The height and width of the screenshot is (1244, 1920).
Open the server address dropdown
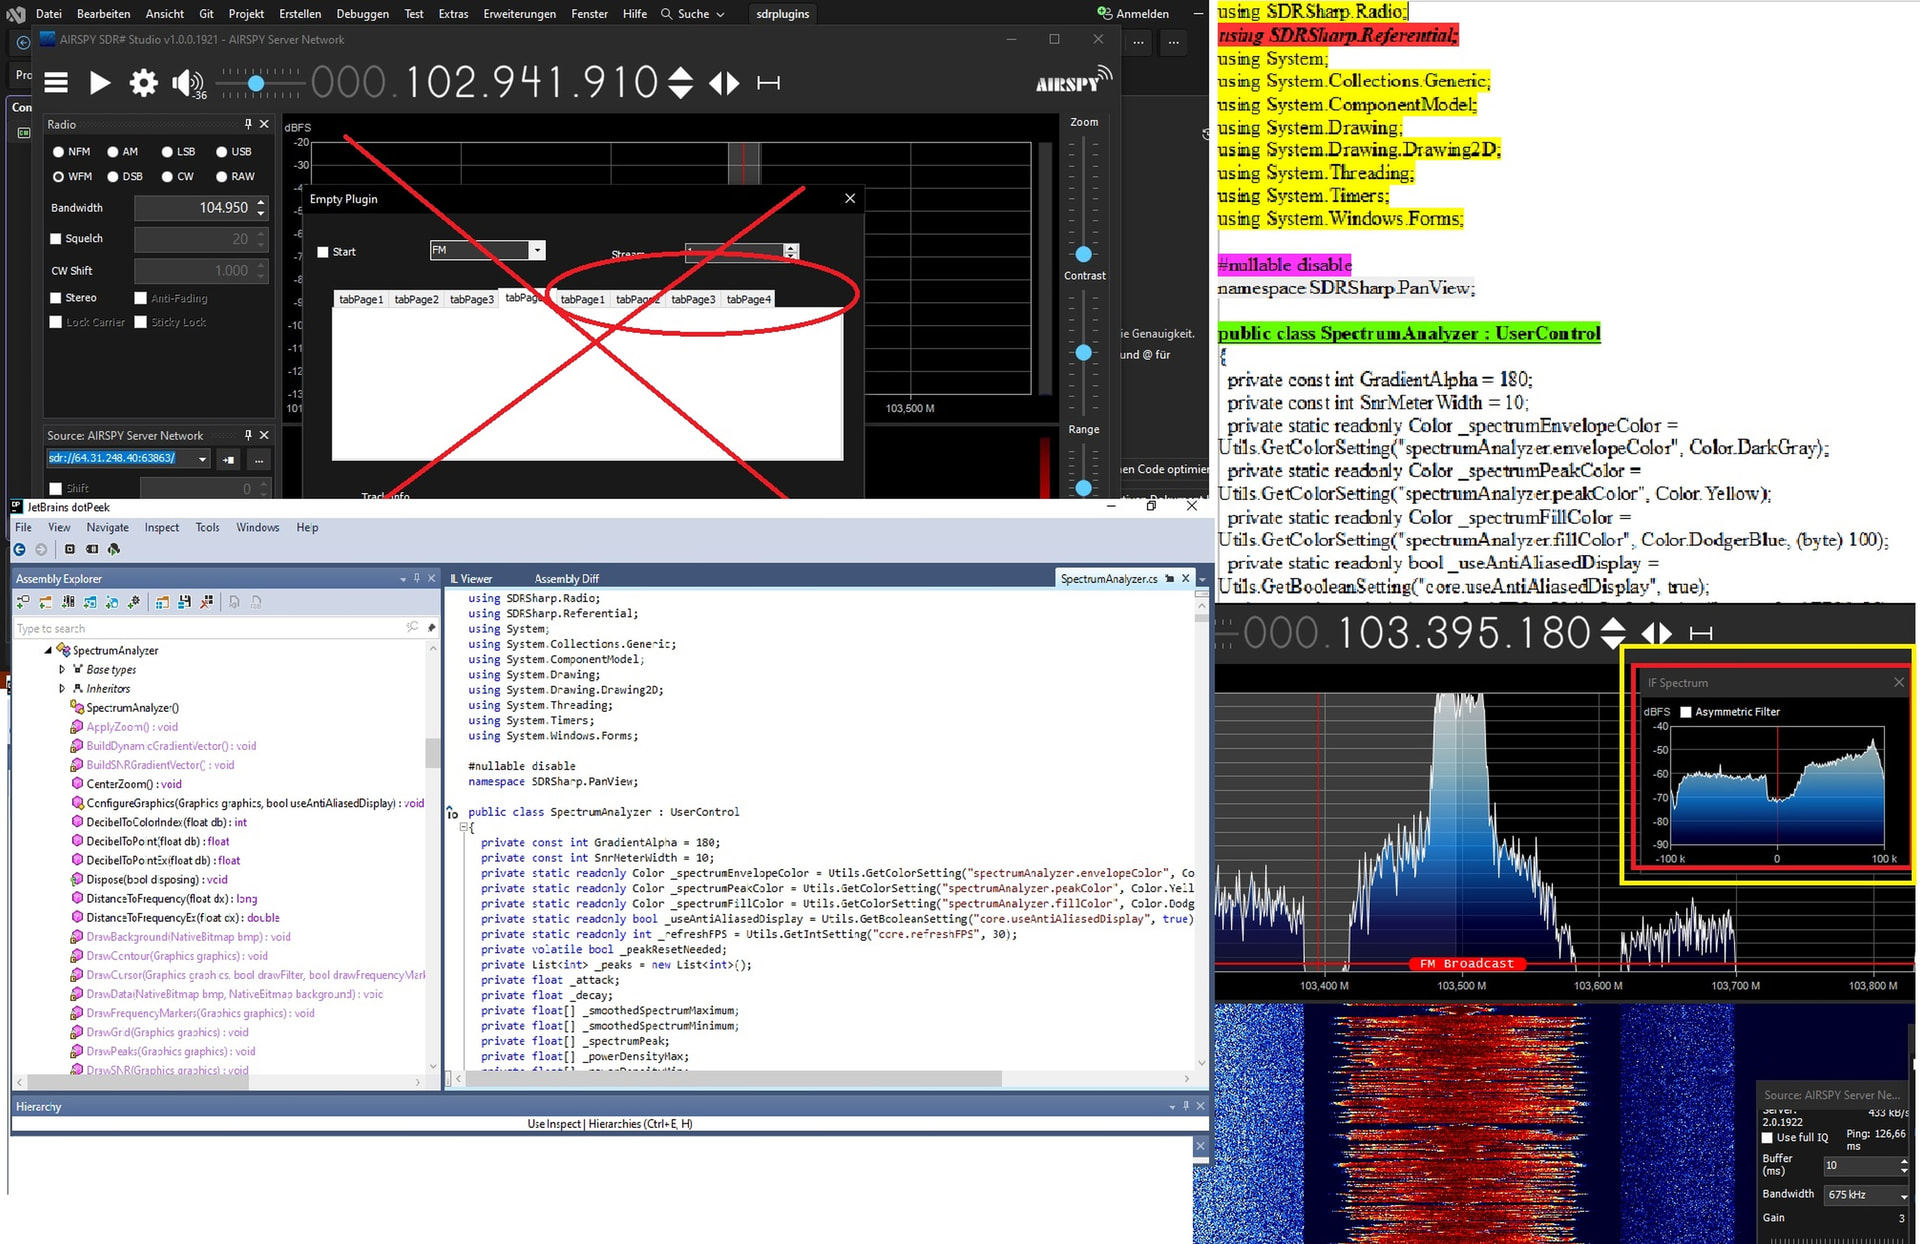pos(202,459)
